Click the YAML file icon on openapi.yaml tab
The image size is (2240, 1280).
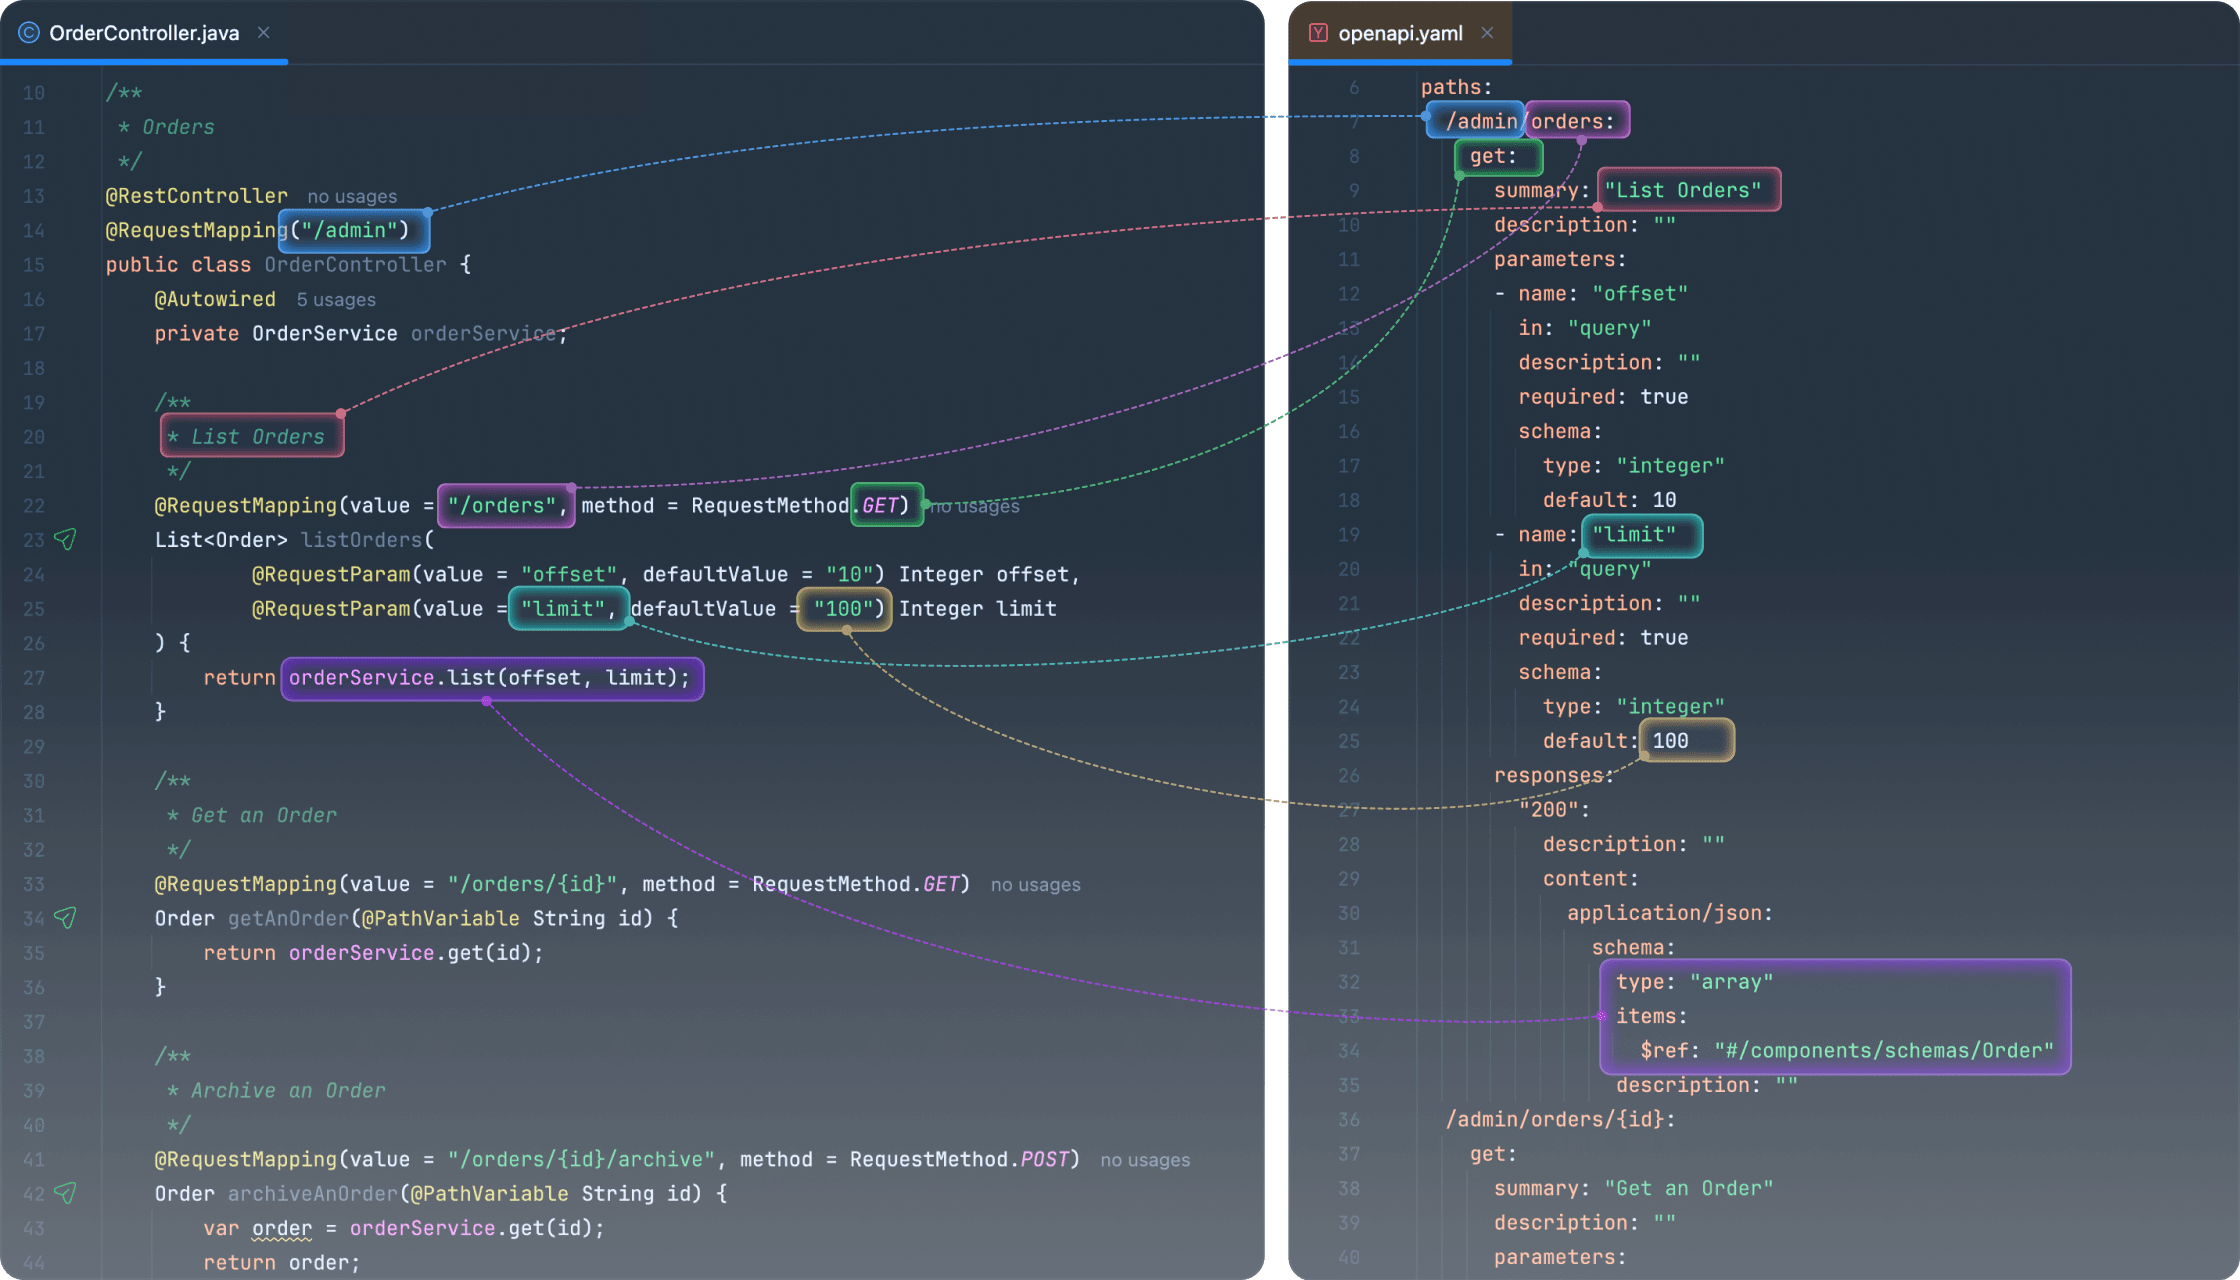click(x=1318, y=33)
